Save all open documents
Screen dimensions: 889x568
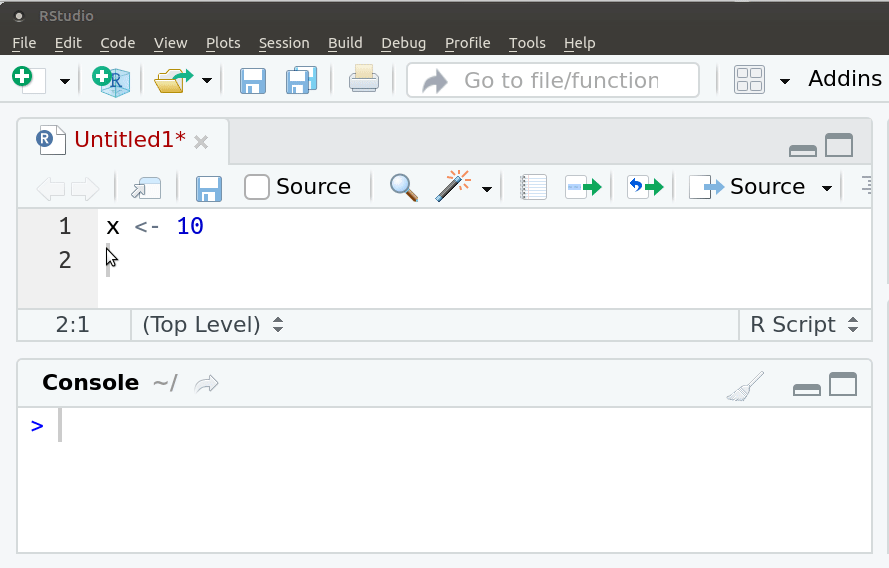pos(301,80)
